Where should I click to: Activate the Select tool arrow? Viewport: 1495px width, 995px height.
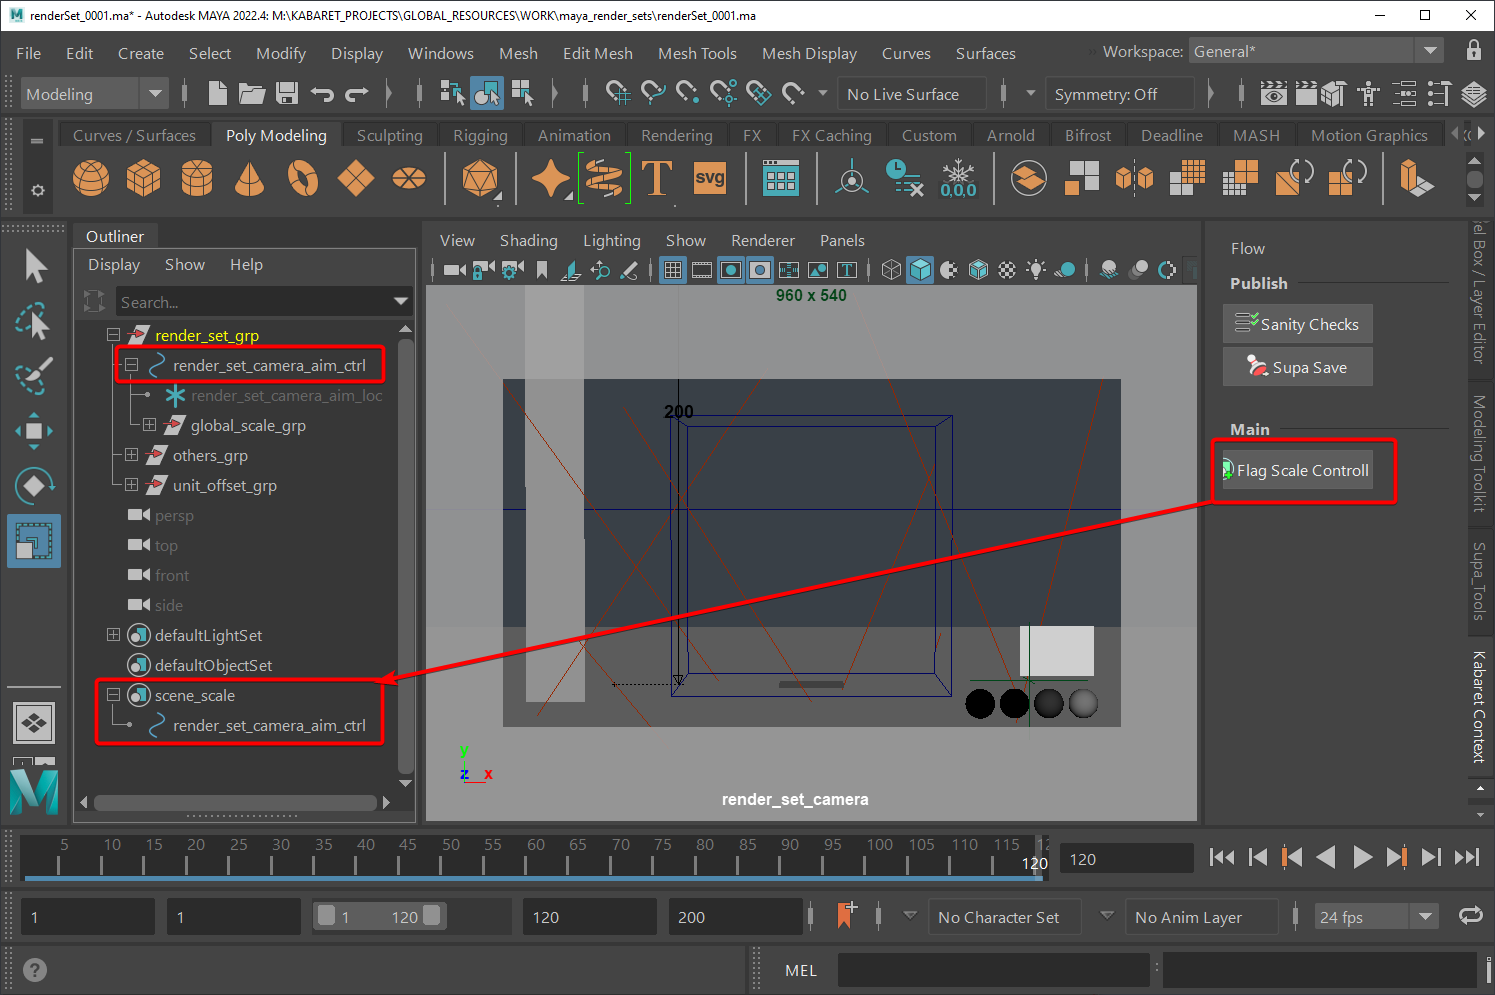click(35, 267)
